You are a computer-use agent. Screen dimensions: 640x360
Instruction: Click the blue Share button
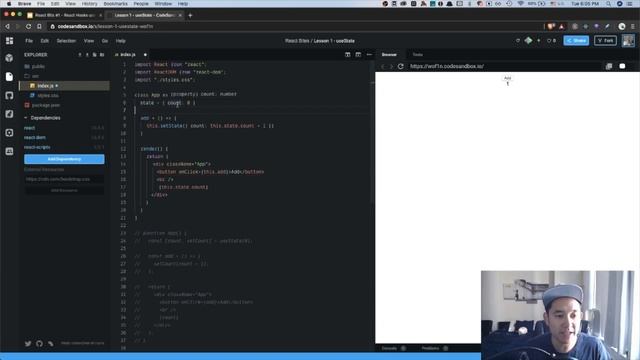coord(576,40)
